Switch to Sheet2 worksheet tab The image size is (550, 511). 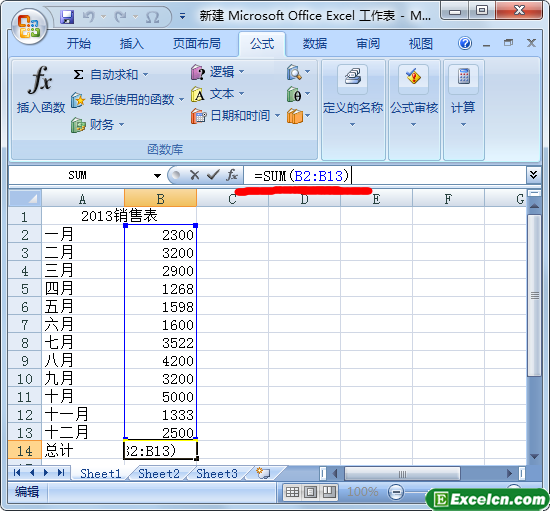[x=159, y=474]
